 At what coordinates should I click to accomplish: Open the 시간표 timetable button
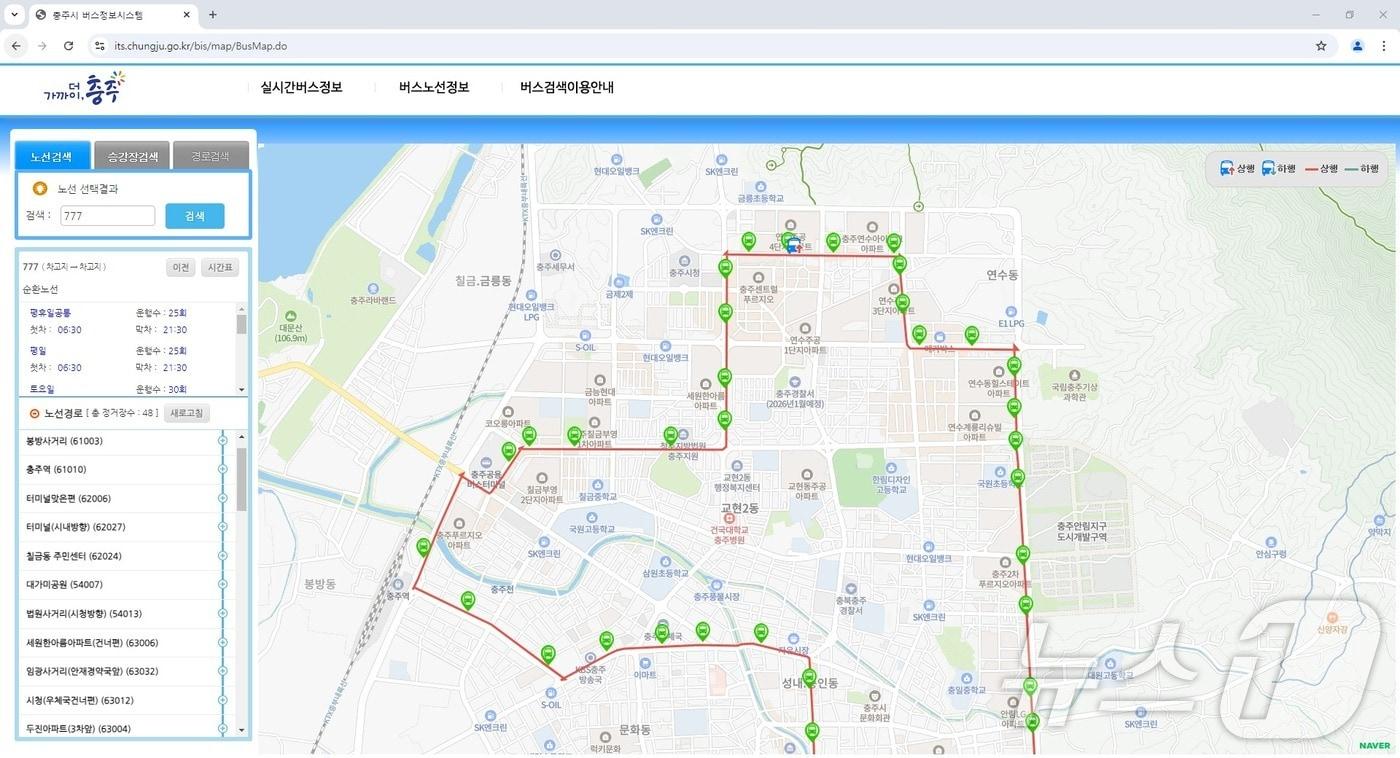pos(220,268)
